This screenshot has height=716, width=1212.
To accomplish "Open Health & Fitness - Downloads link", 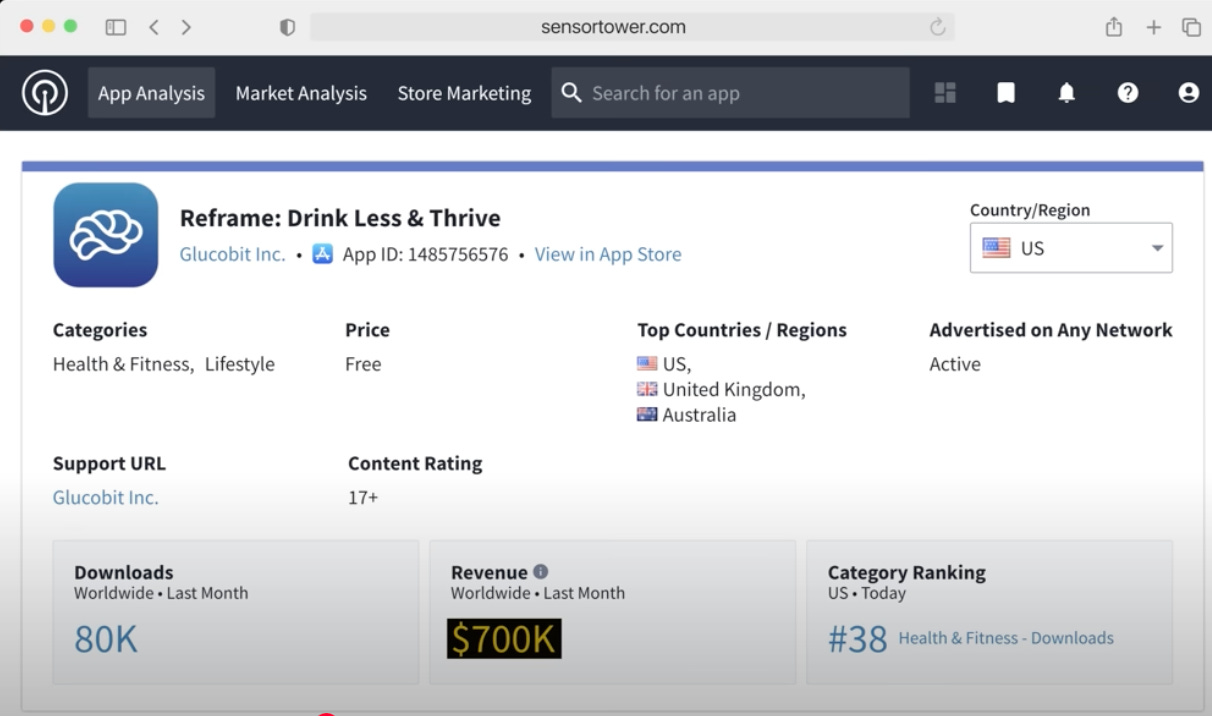I will [x=1006, y=638].
